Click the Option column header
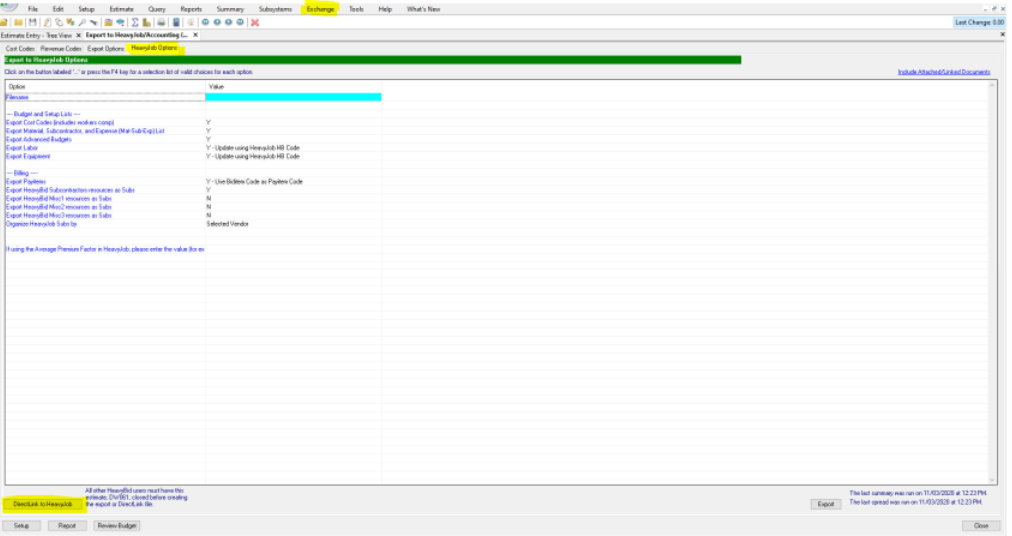The image size is (1012, 536). pos(105,87)
